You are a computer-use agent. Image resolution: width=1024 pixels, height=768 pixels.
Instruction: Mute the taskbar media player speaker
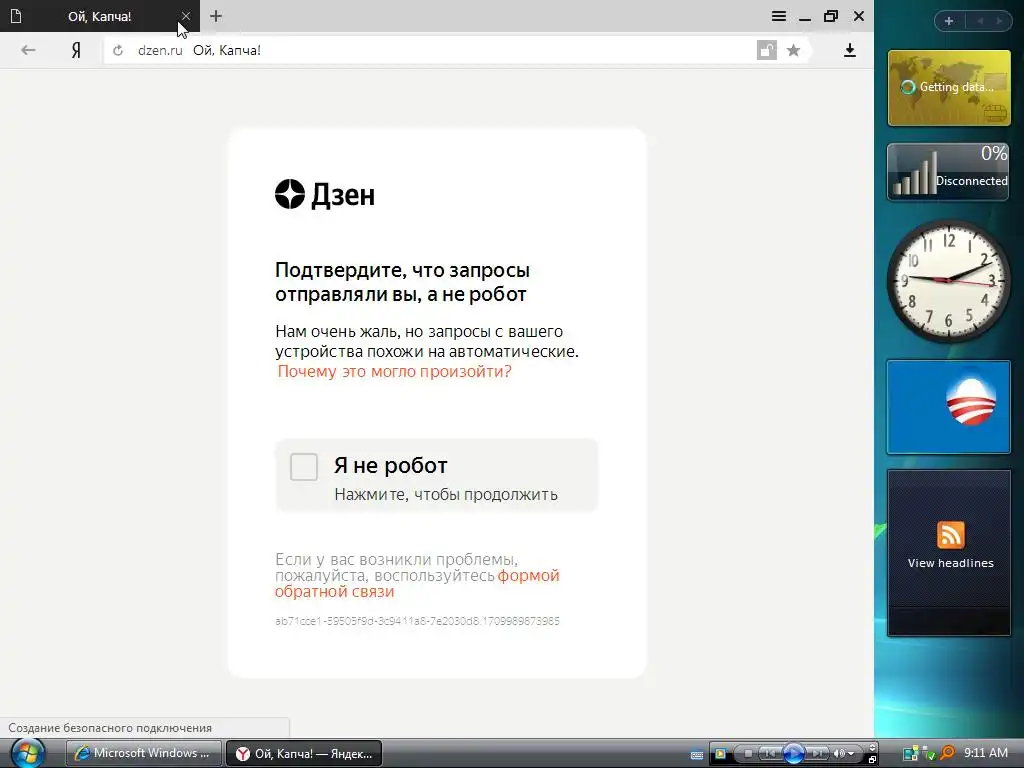click(840, 754)
